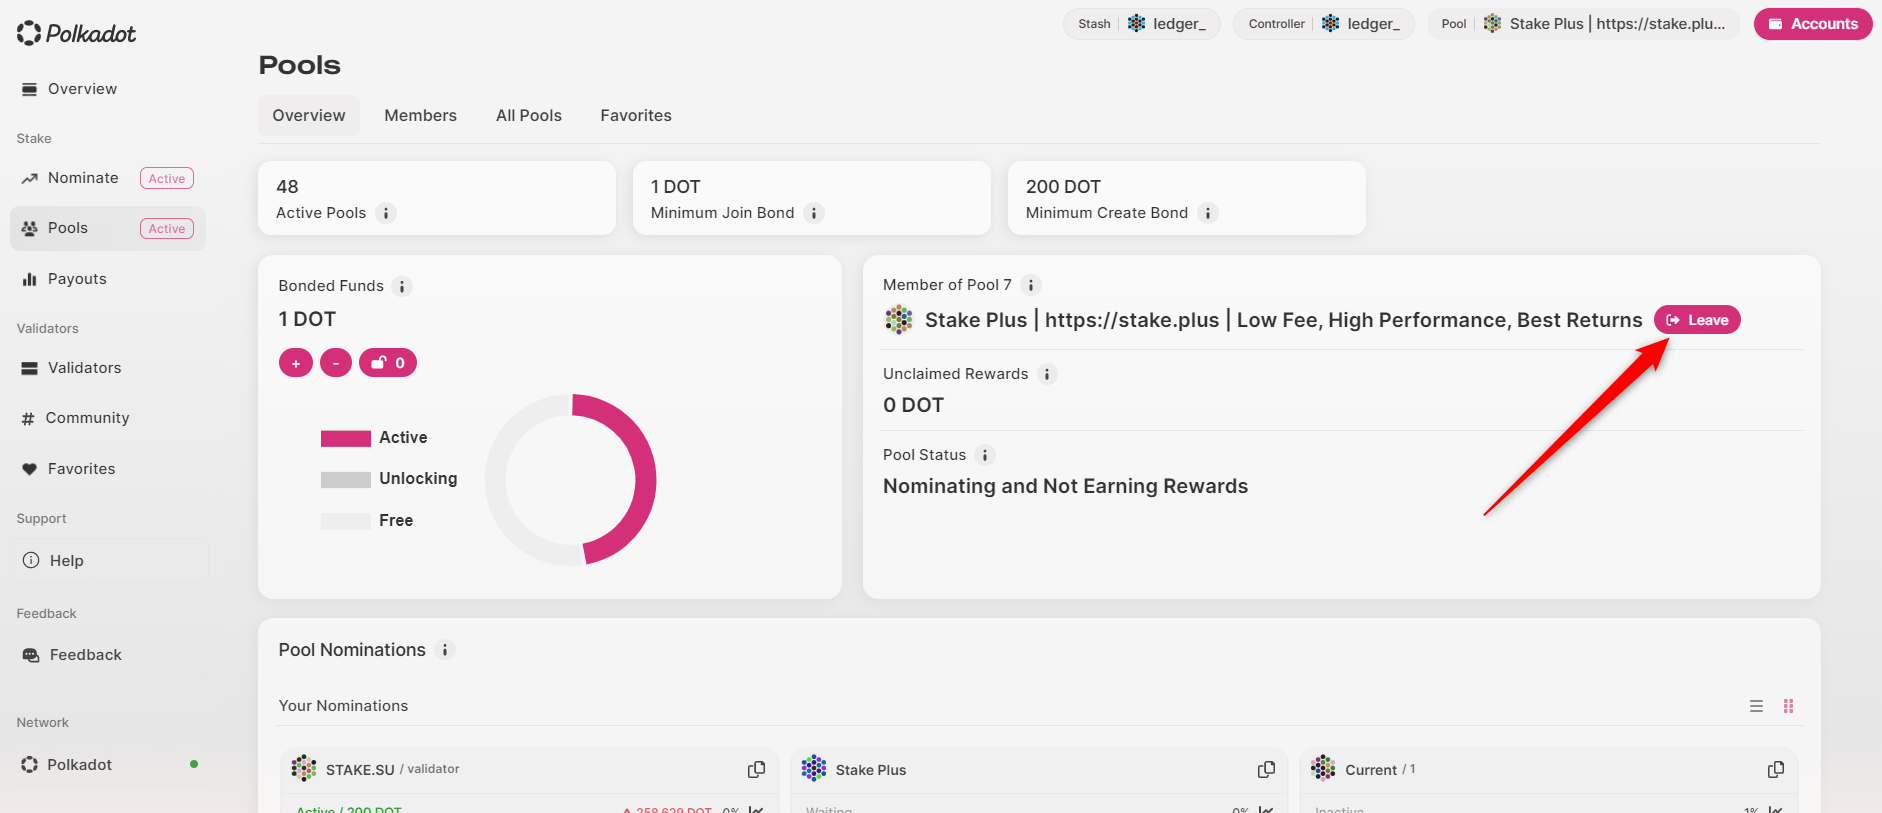This screenshot has width=1882, height=813.
Task: Click the Active legend color swatch
Action: 346,438
